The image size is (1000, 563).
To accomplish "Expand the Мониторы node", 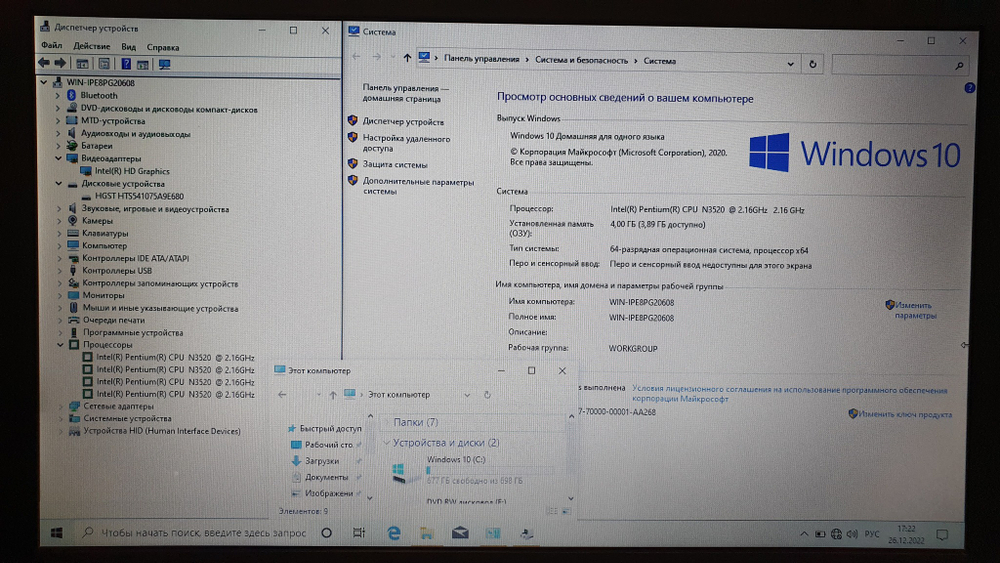I will [x=59, y=296].
